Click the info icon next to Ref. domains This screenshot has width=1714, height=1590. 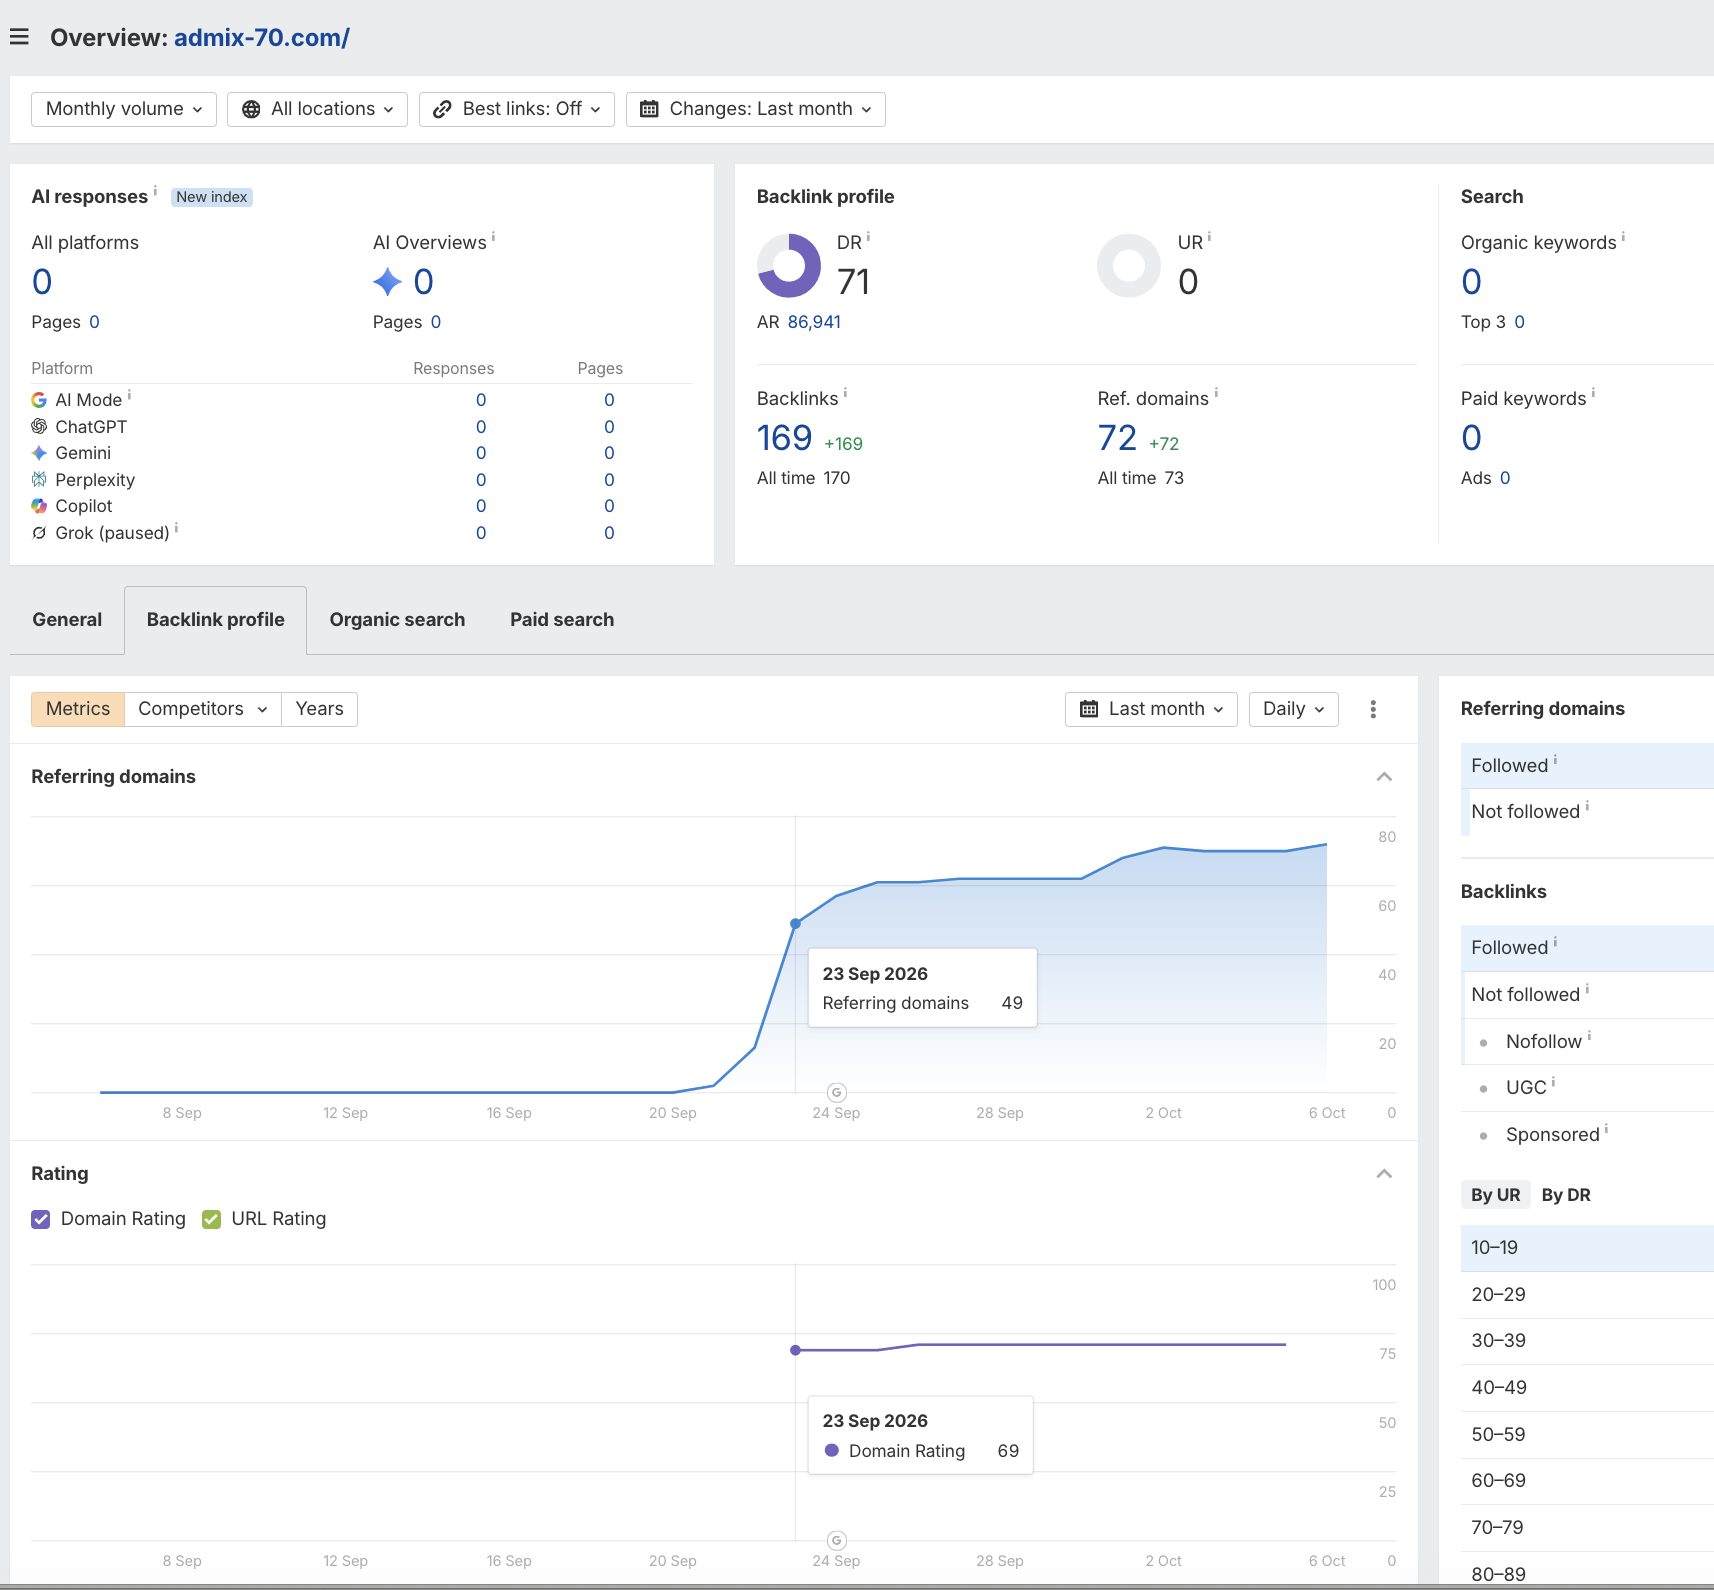tap(1216, 393)
